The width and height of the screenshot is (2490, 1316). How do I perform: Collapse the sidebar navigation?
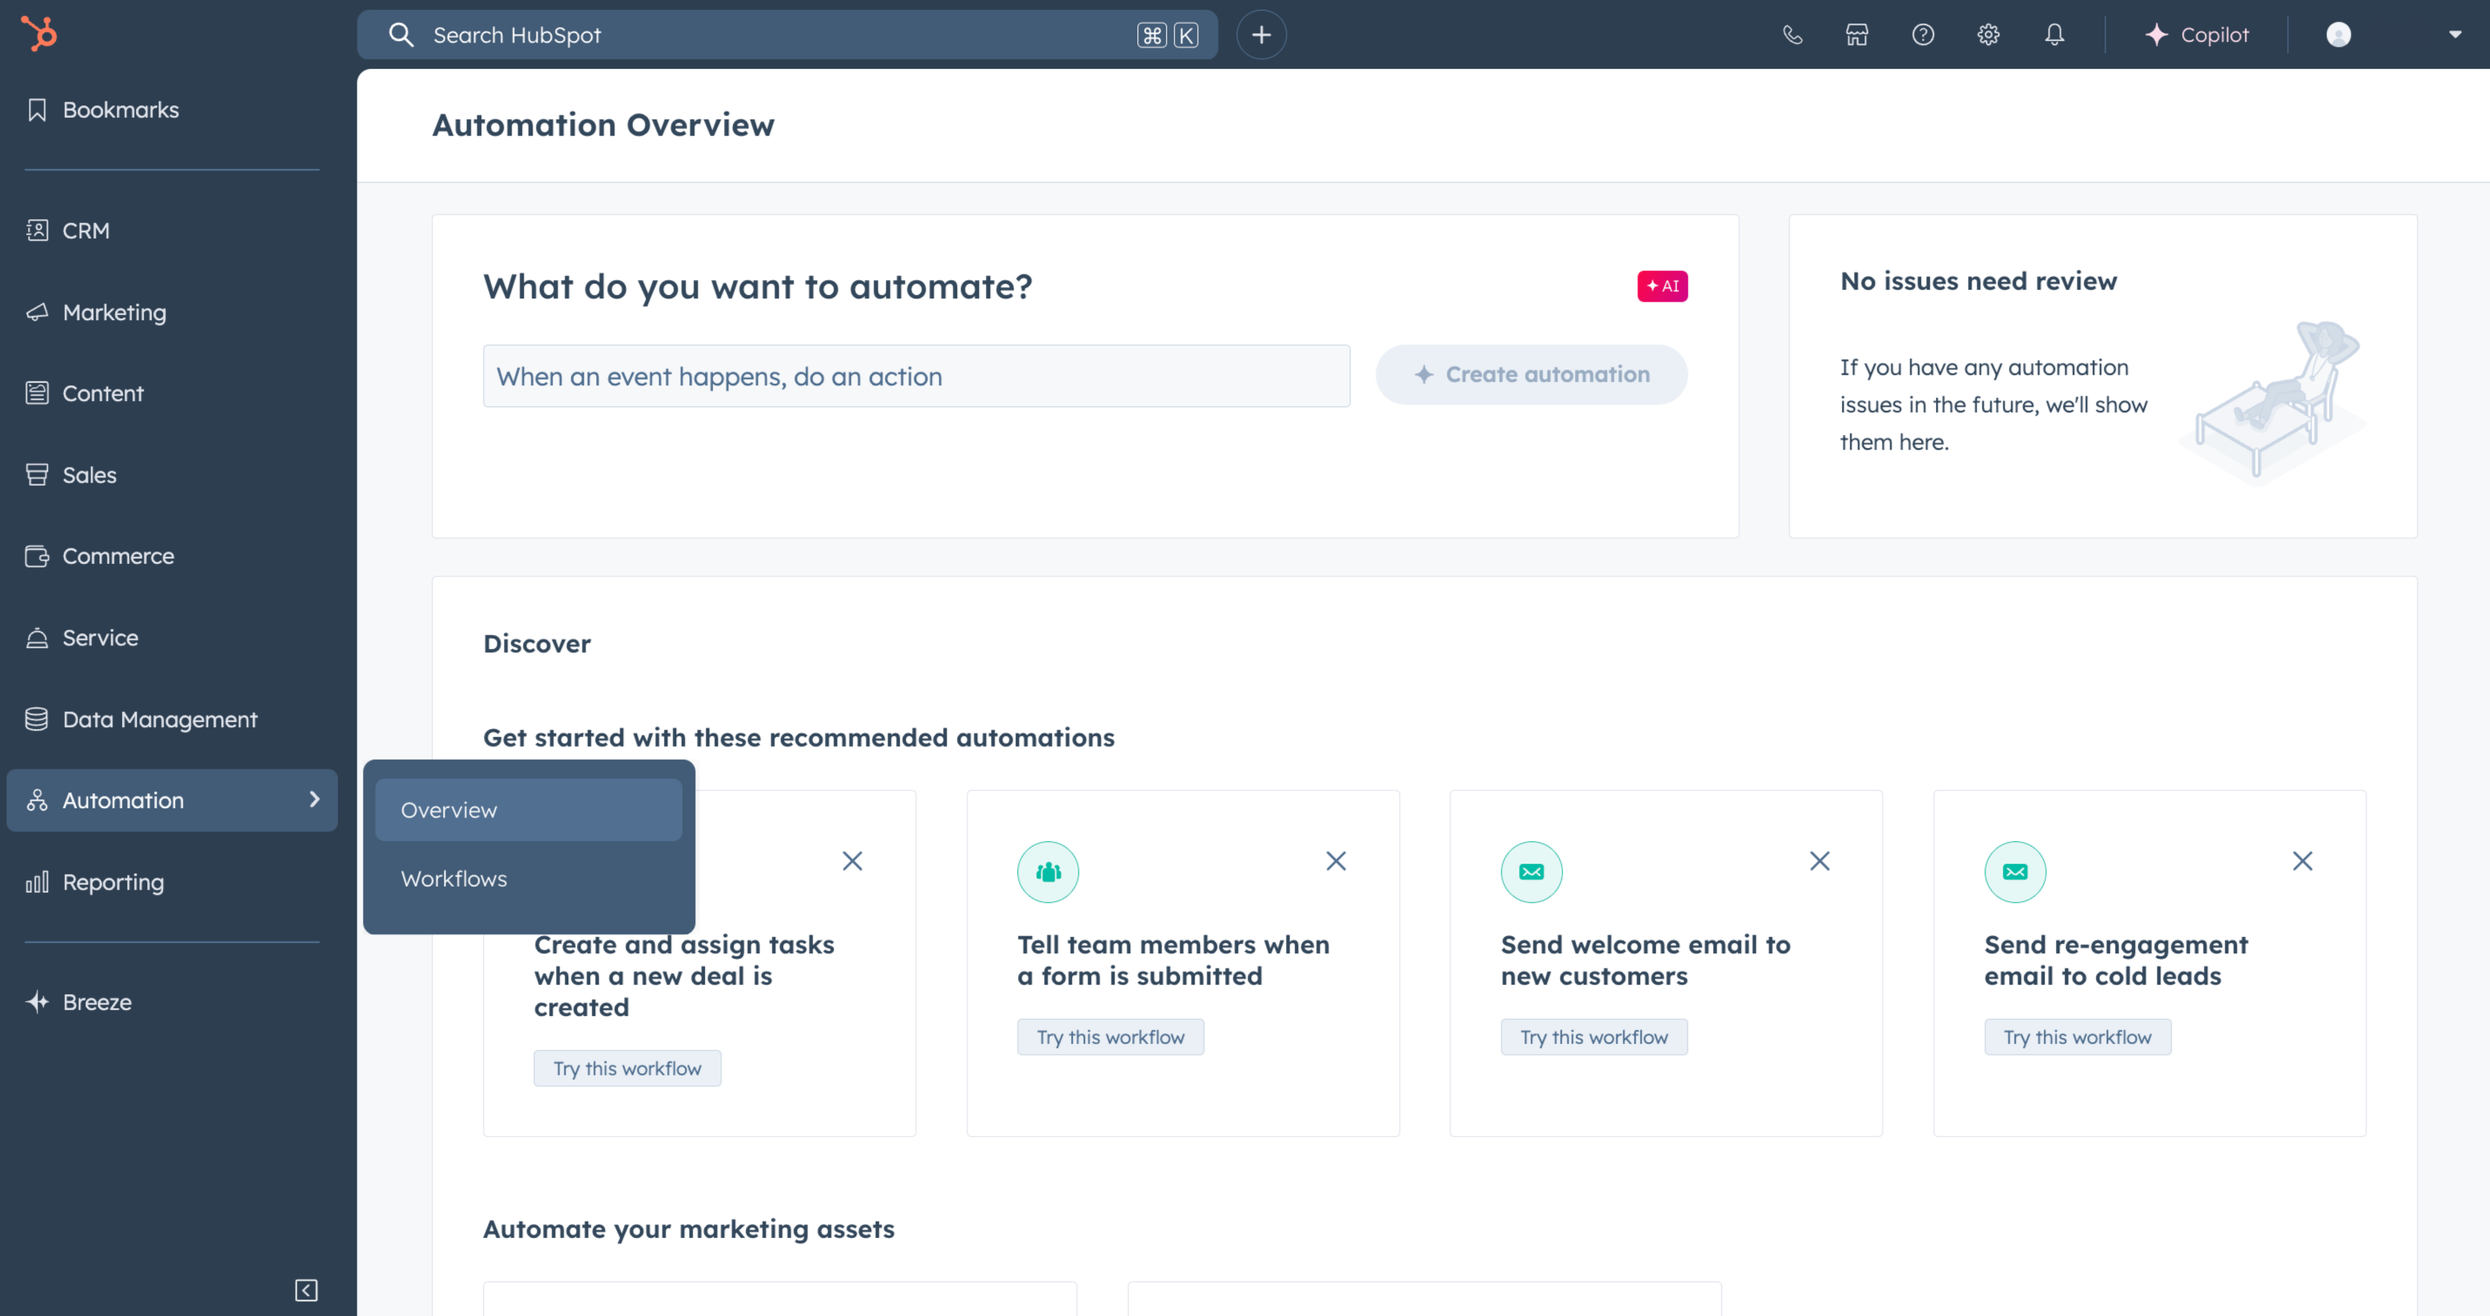(x=306, y=1290)
